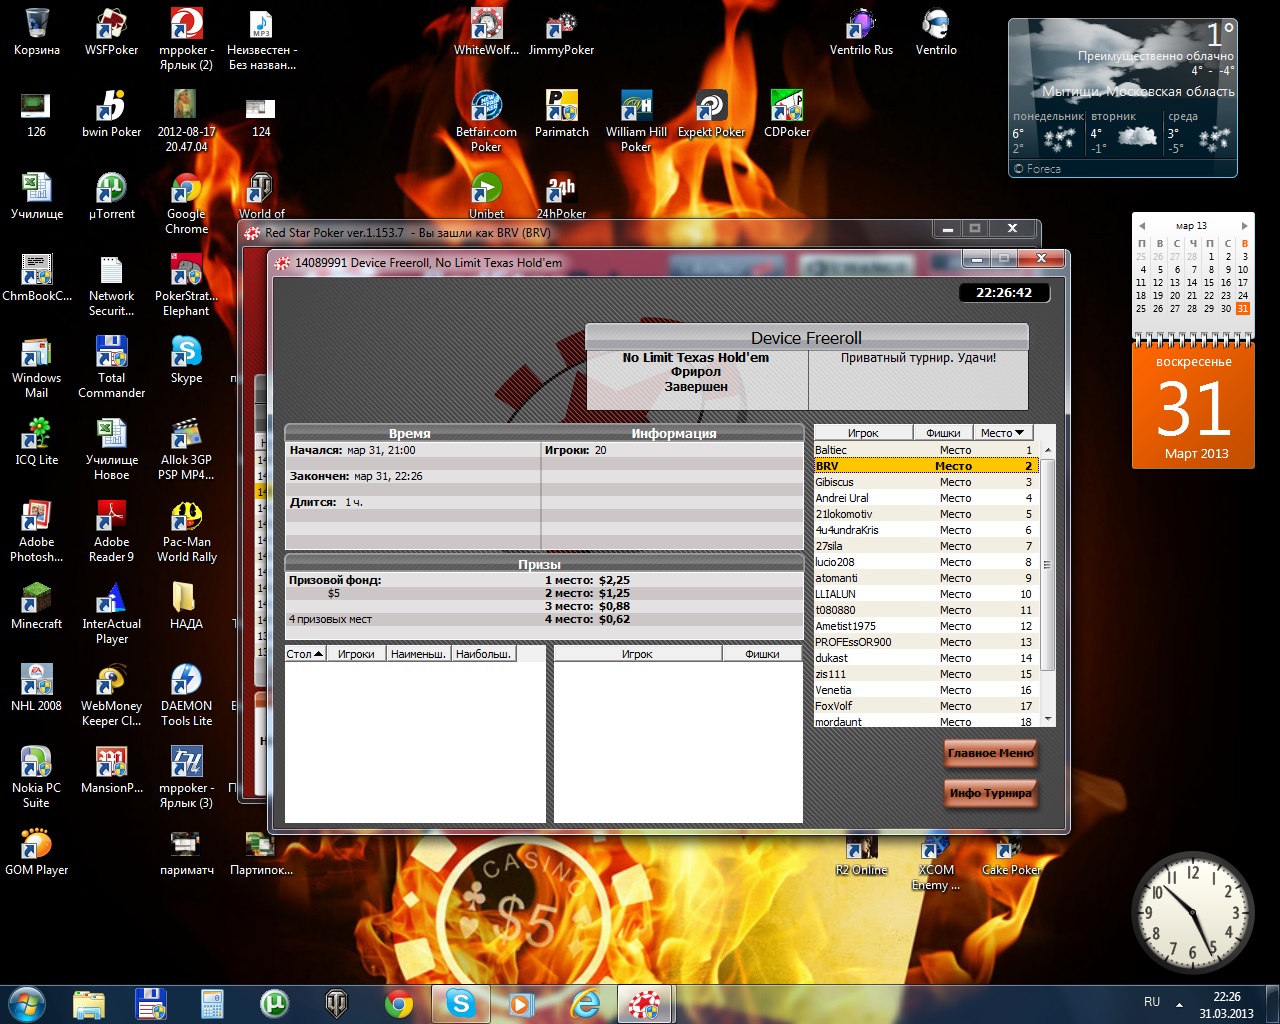The image size is (1280, 1024).
Task: Launch Internet Explorer from the taskbar
Action: (585, 1003)
